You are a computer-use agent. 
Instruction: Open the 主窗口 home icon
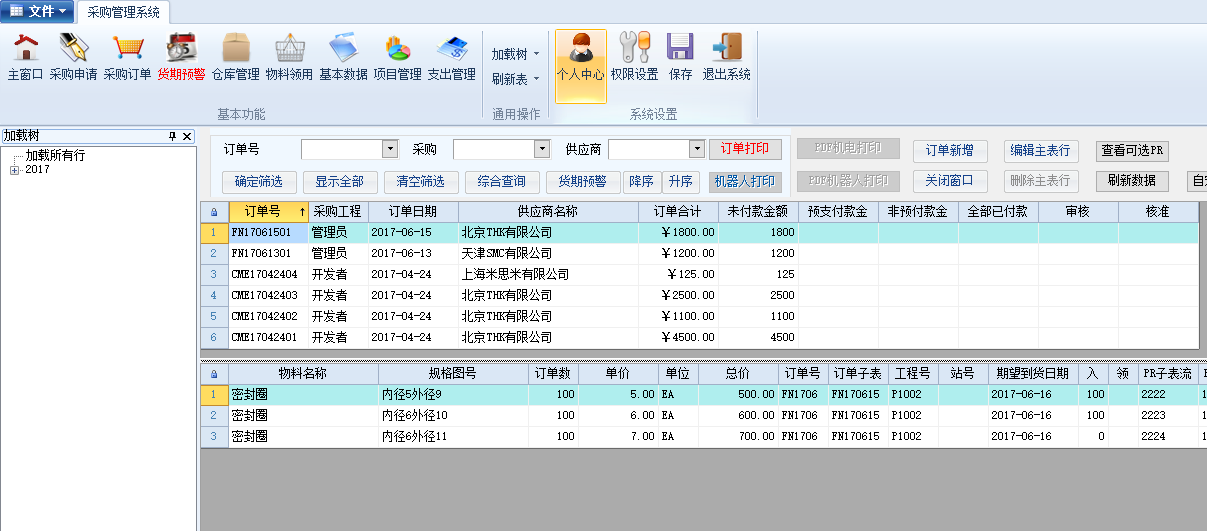25,57
